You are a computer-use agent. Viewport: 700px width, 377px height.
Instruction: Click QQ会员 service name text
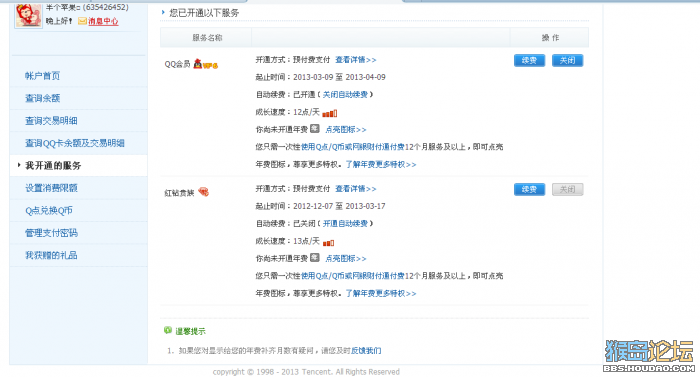tap(177, 64)
